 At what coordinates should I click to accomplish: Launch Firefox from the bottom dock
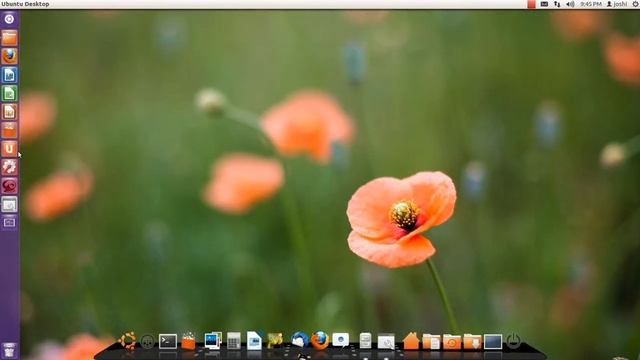point(320,340)
